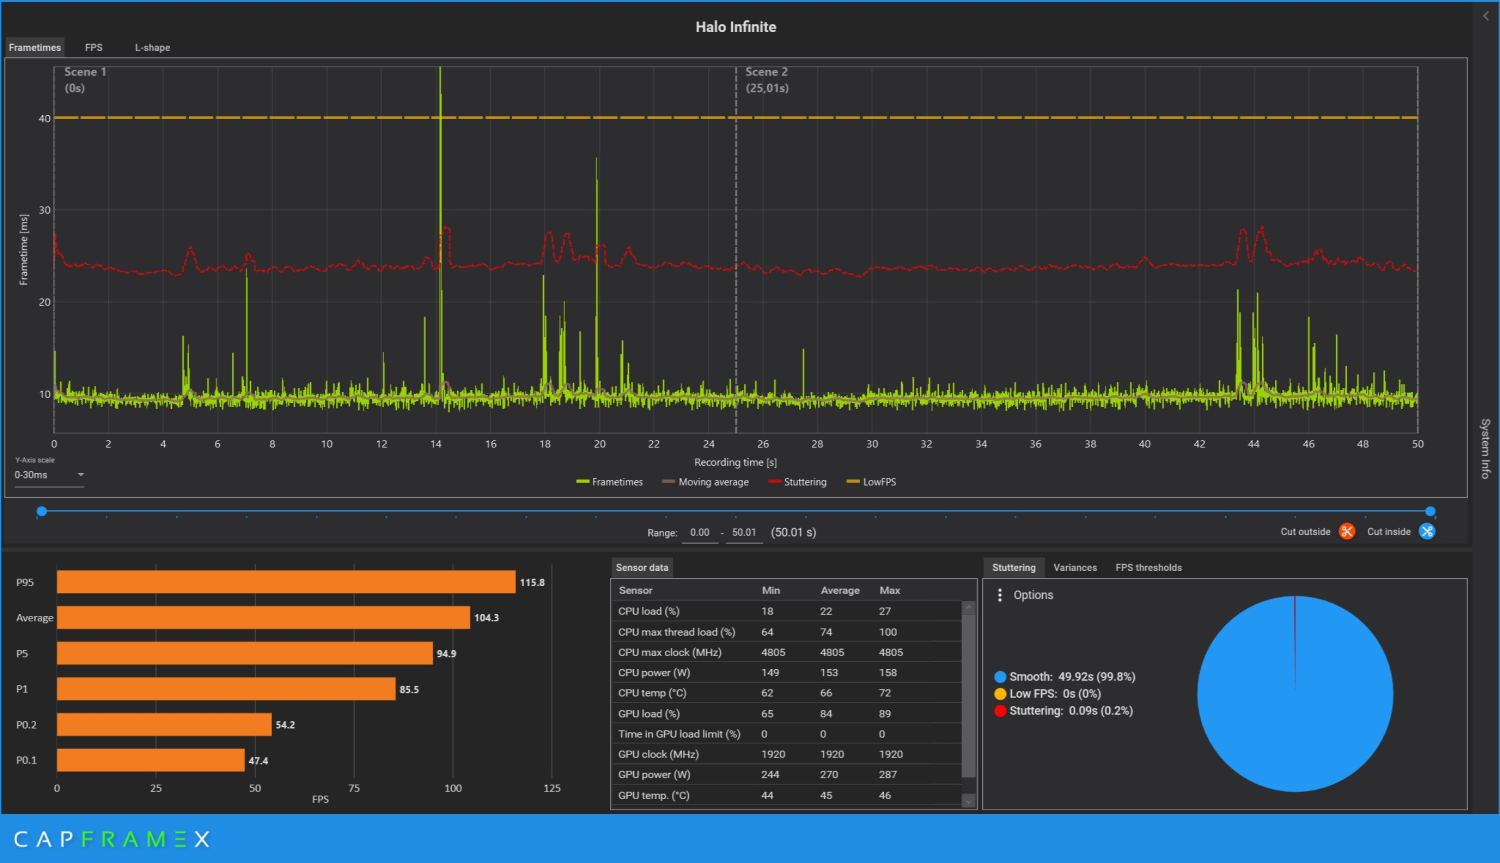Click the red Stuttering pie legend dot
Viewport: 1500px width, 863px height.
pyautogui.click(x=1000, y=711)
